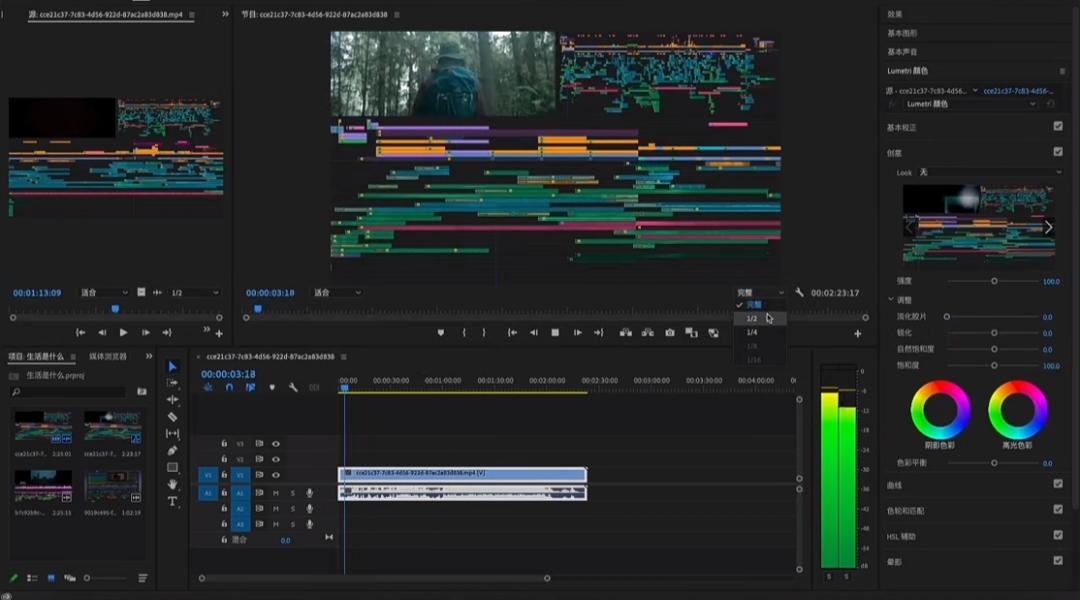
Task: Add marker in timeline header
Action: click(272, 388)
